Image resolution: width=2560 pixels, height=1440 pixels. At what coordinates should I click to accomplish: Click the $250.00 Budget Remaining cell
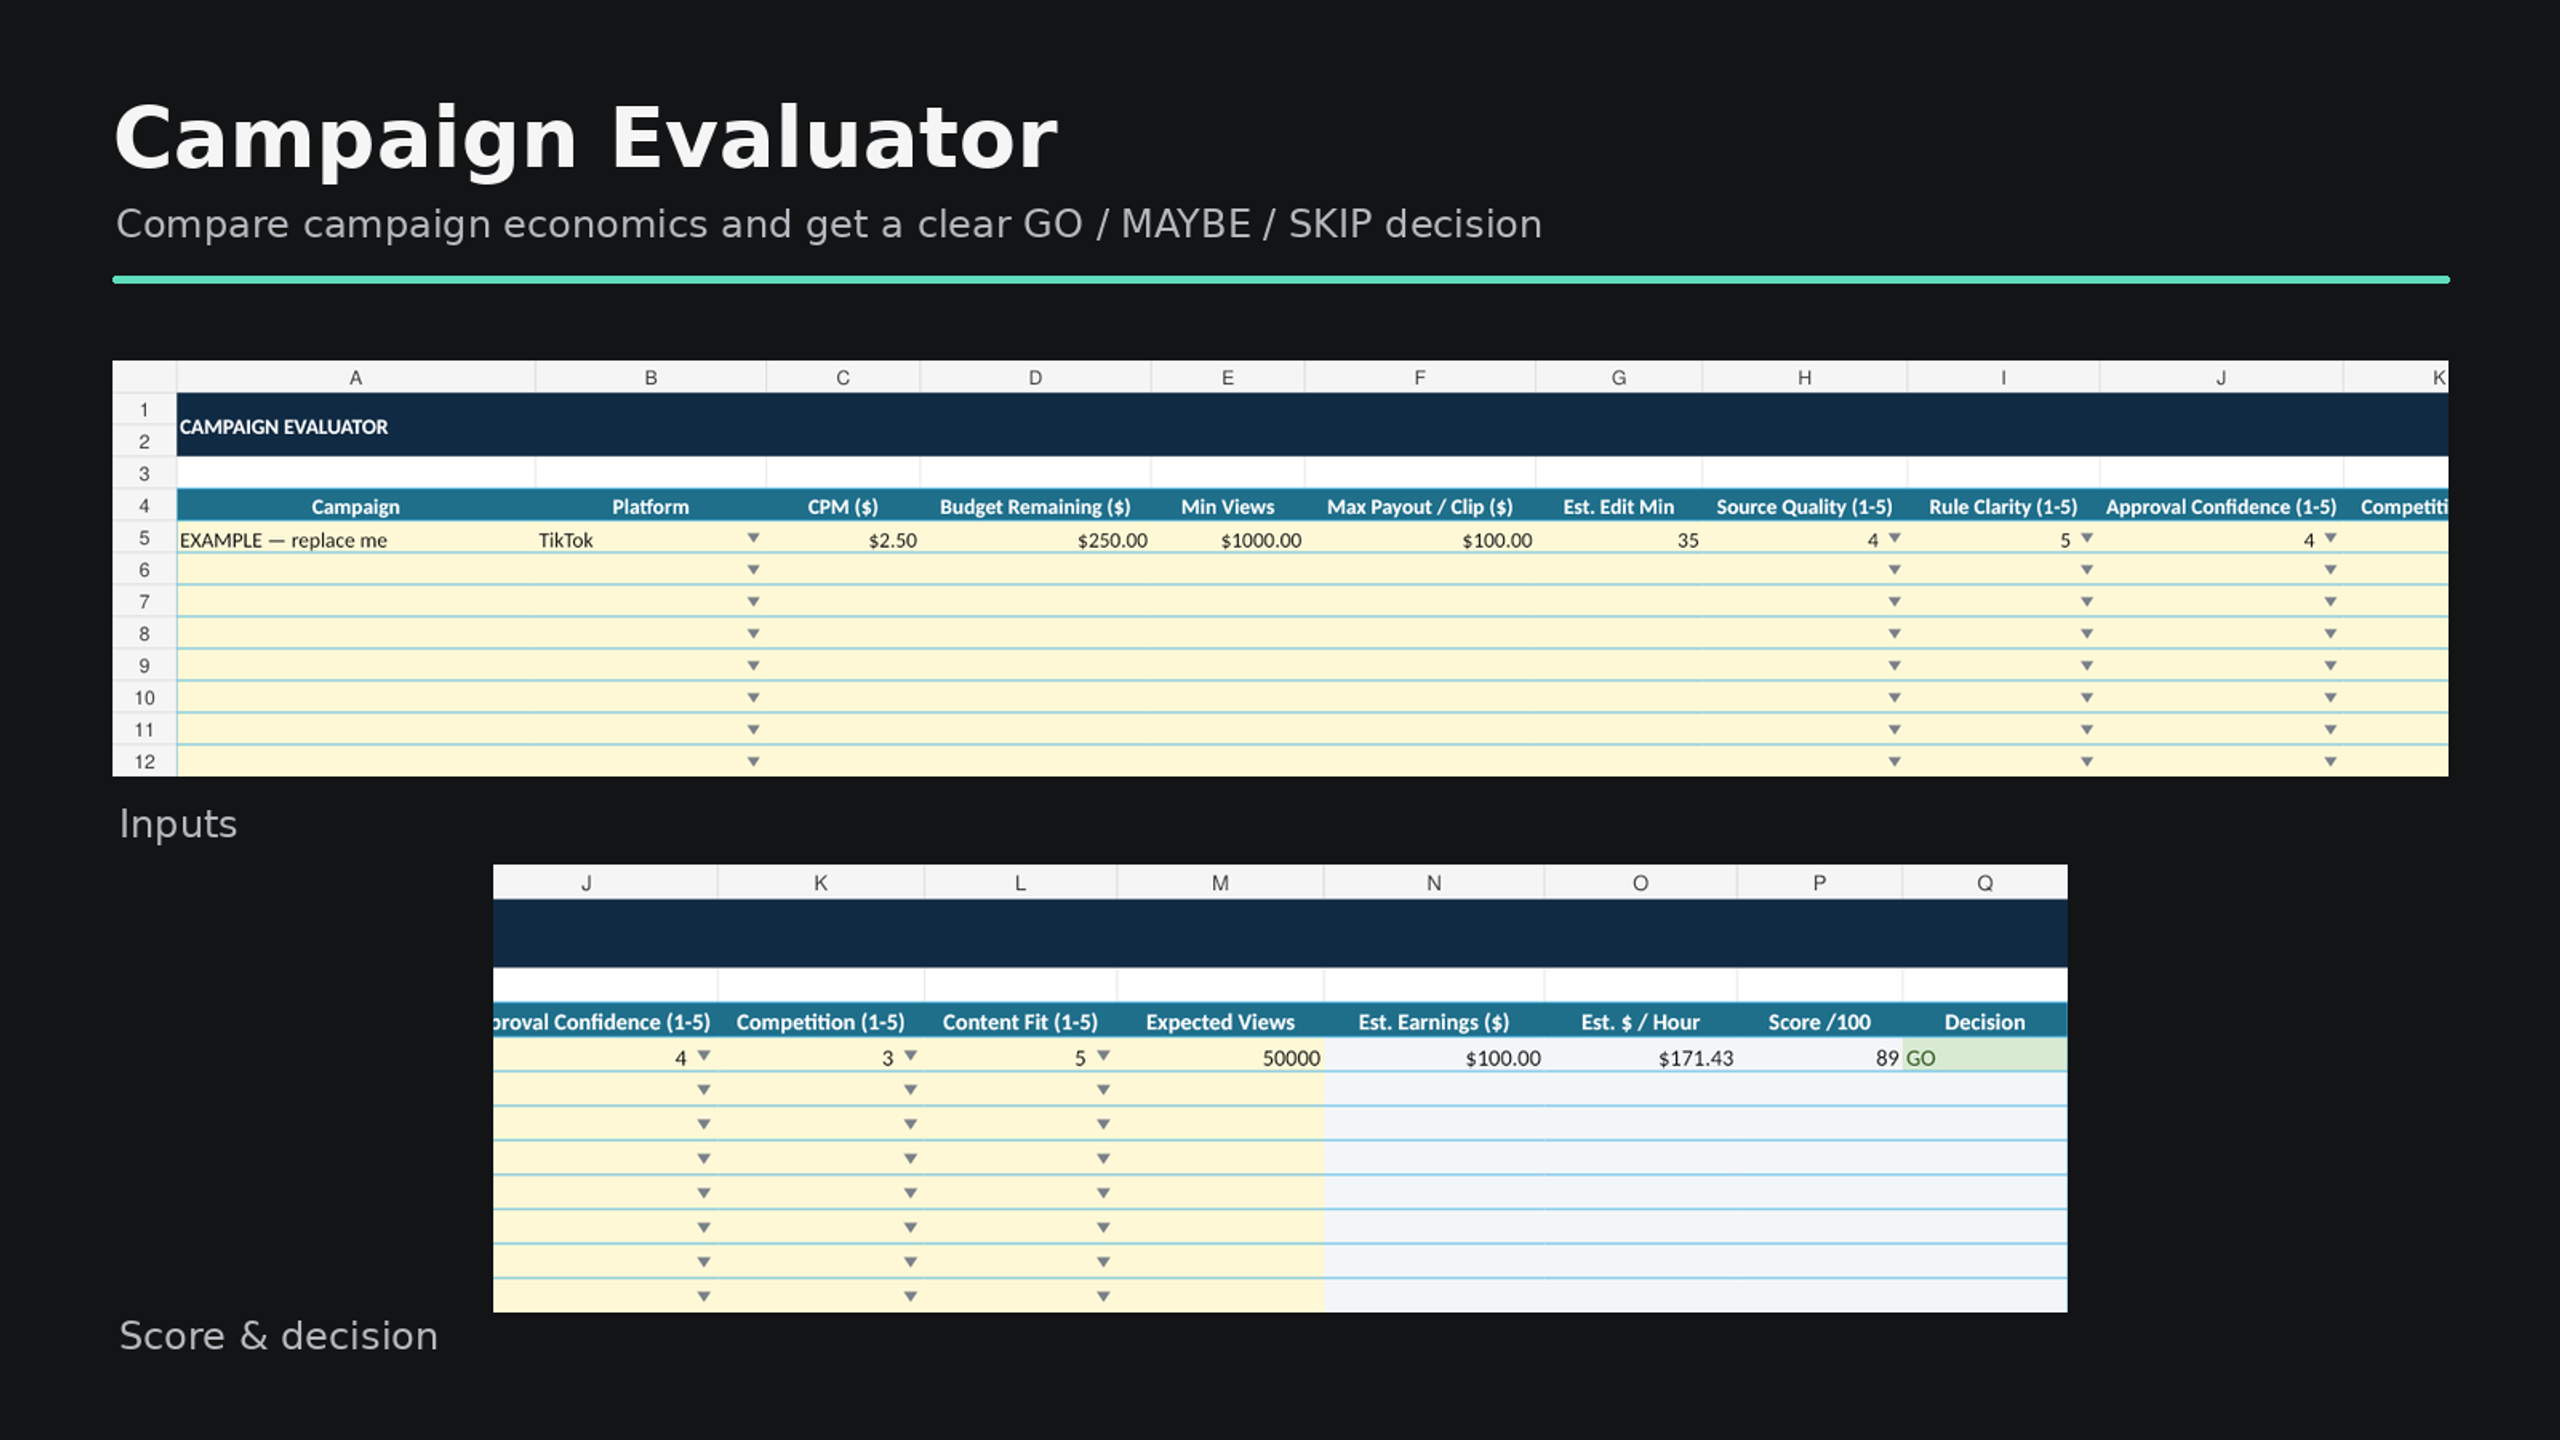pos(1035,539)
